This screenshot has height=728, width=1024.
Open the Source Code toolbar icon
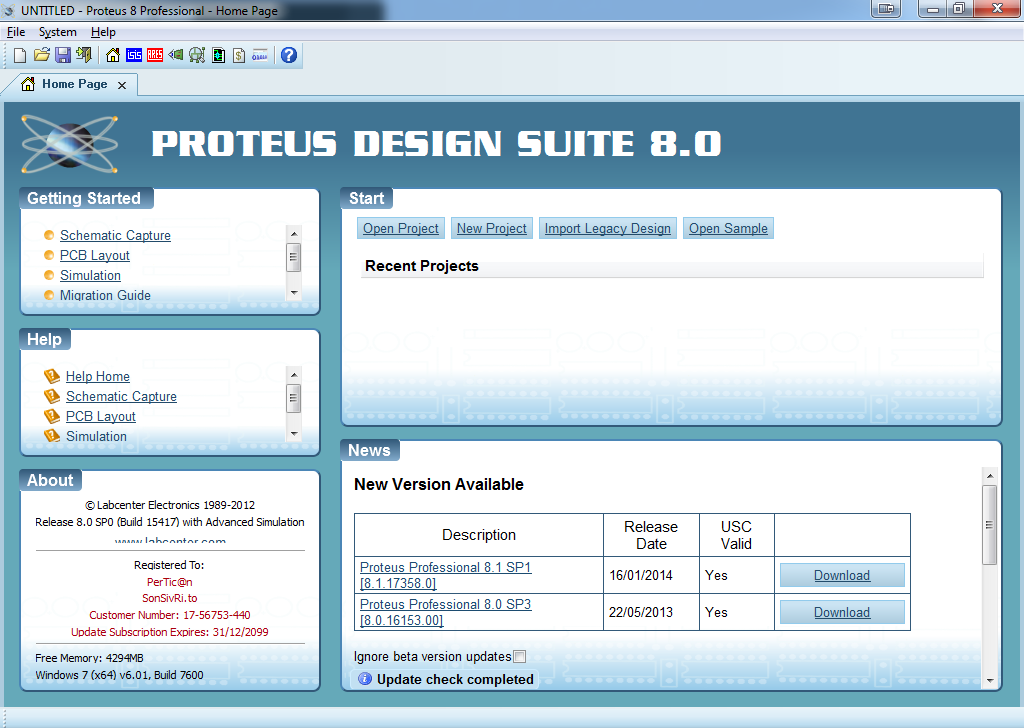pyautogui.click(x=260, y=55)
